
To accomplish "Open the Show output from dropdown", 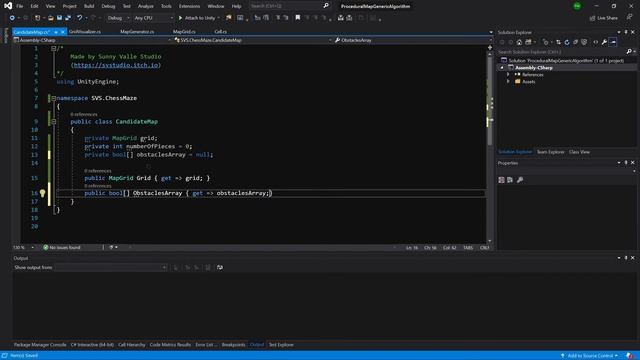I will click(111, 267).
